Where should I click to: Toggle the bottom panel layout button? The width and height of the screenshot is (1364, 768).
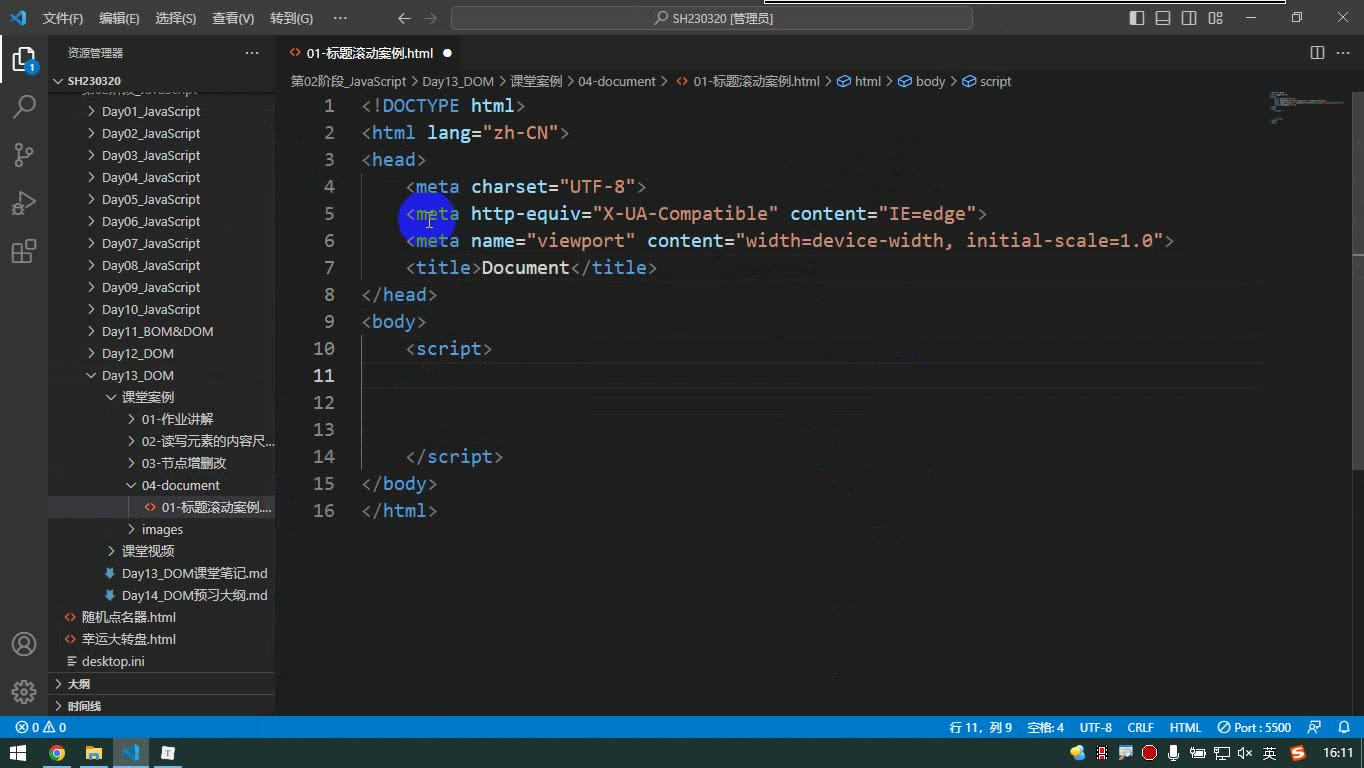[1163, 18]
